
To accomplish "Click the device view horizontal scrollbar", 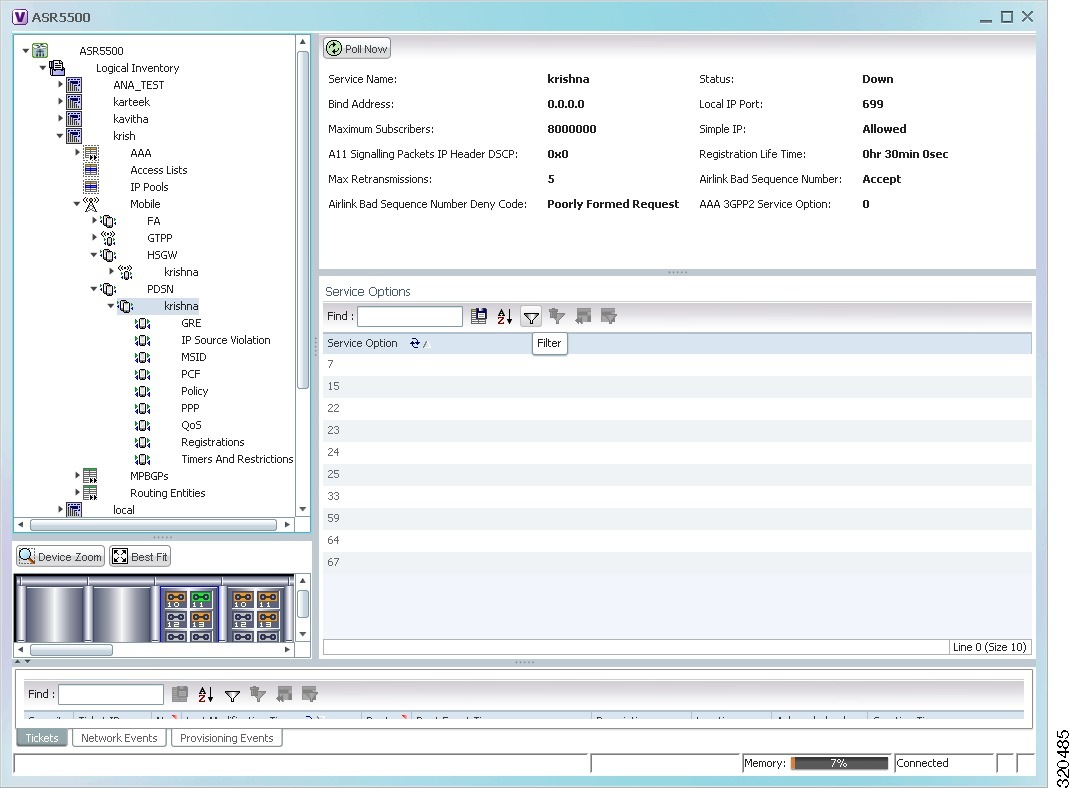I will point(71,650).
